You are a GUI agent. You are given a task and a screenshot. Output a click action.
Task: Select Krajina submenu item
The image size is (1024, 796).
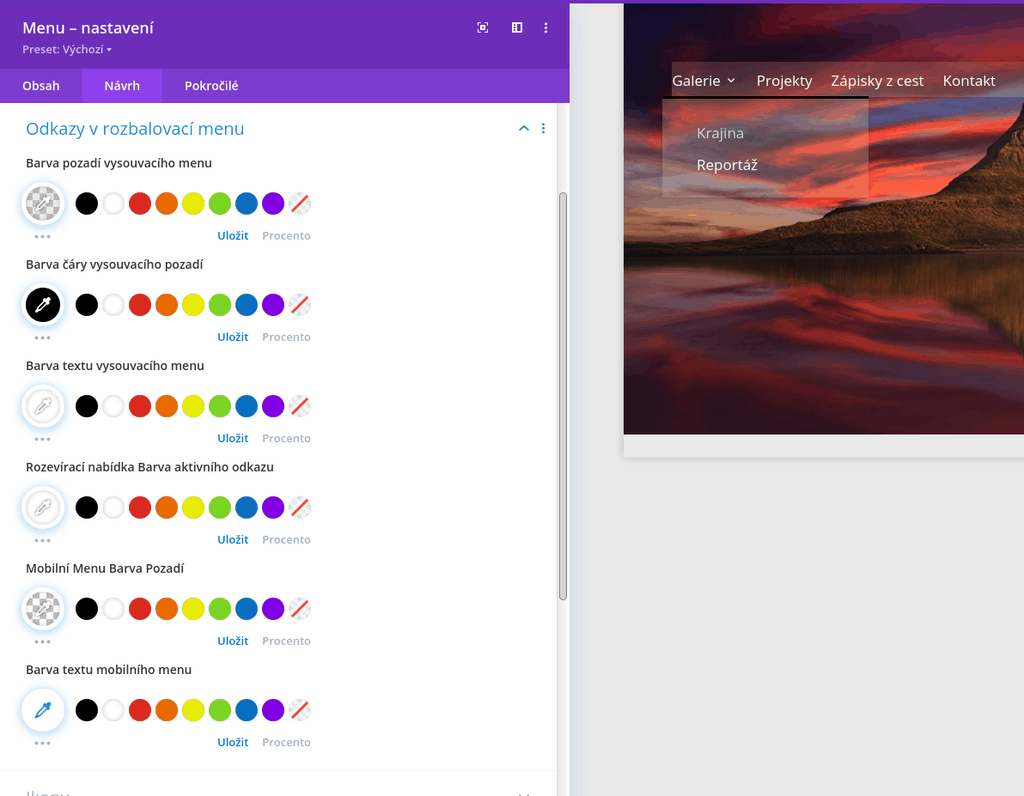720,133
